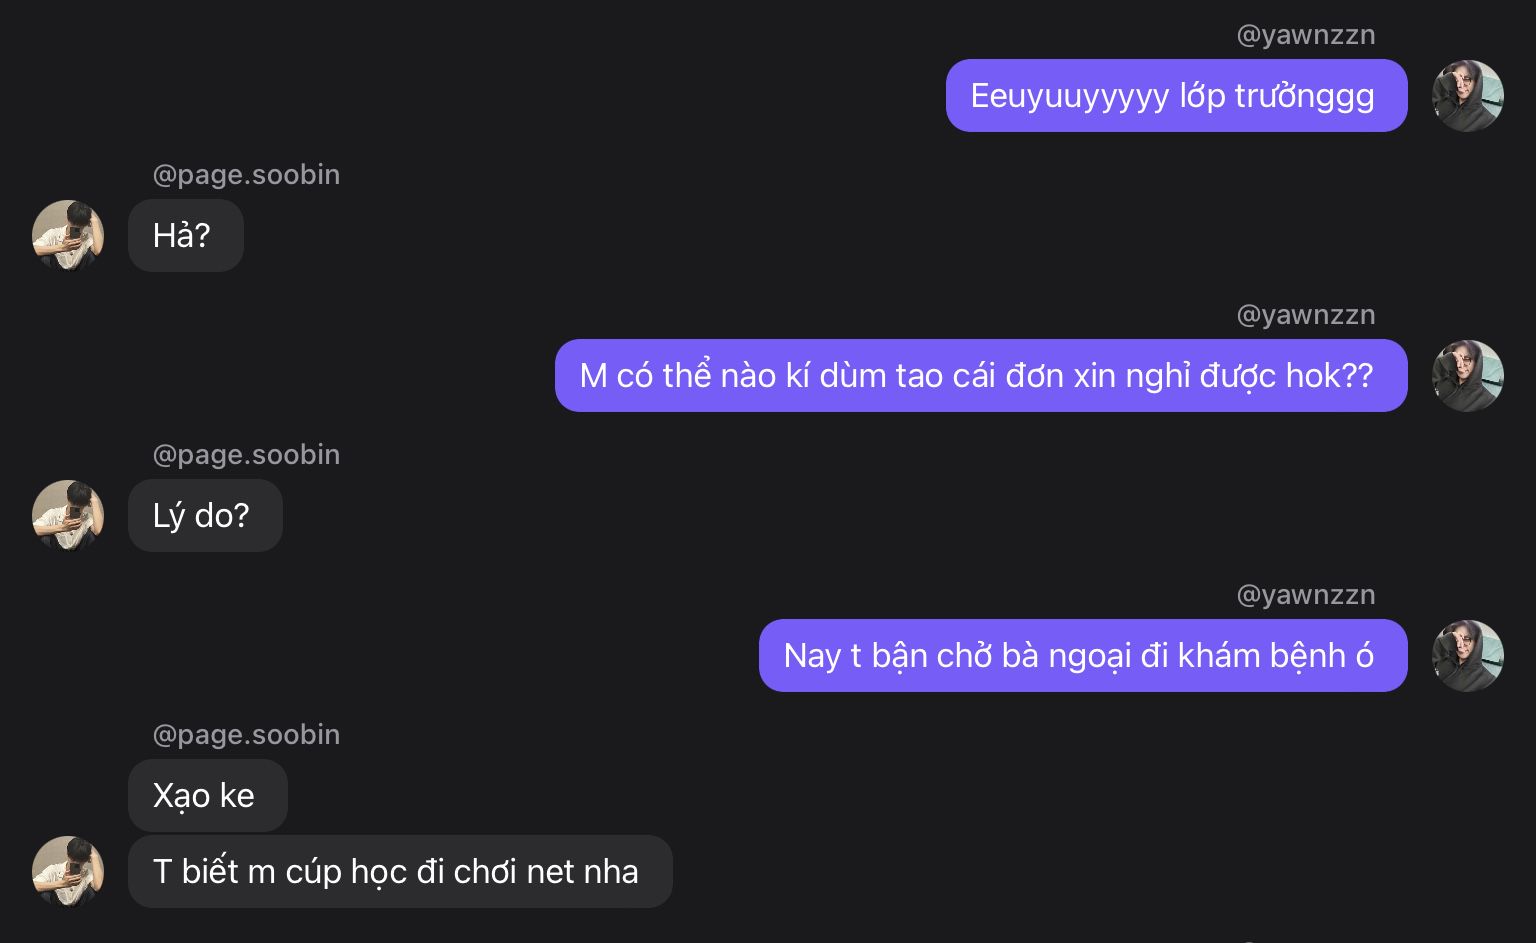Open the @page.soobin username above "Xạo ke"
1536x943 pixels.
[x=246, y=735]
